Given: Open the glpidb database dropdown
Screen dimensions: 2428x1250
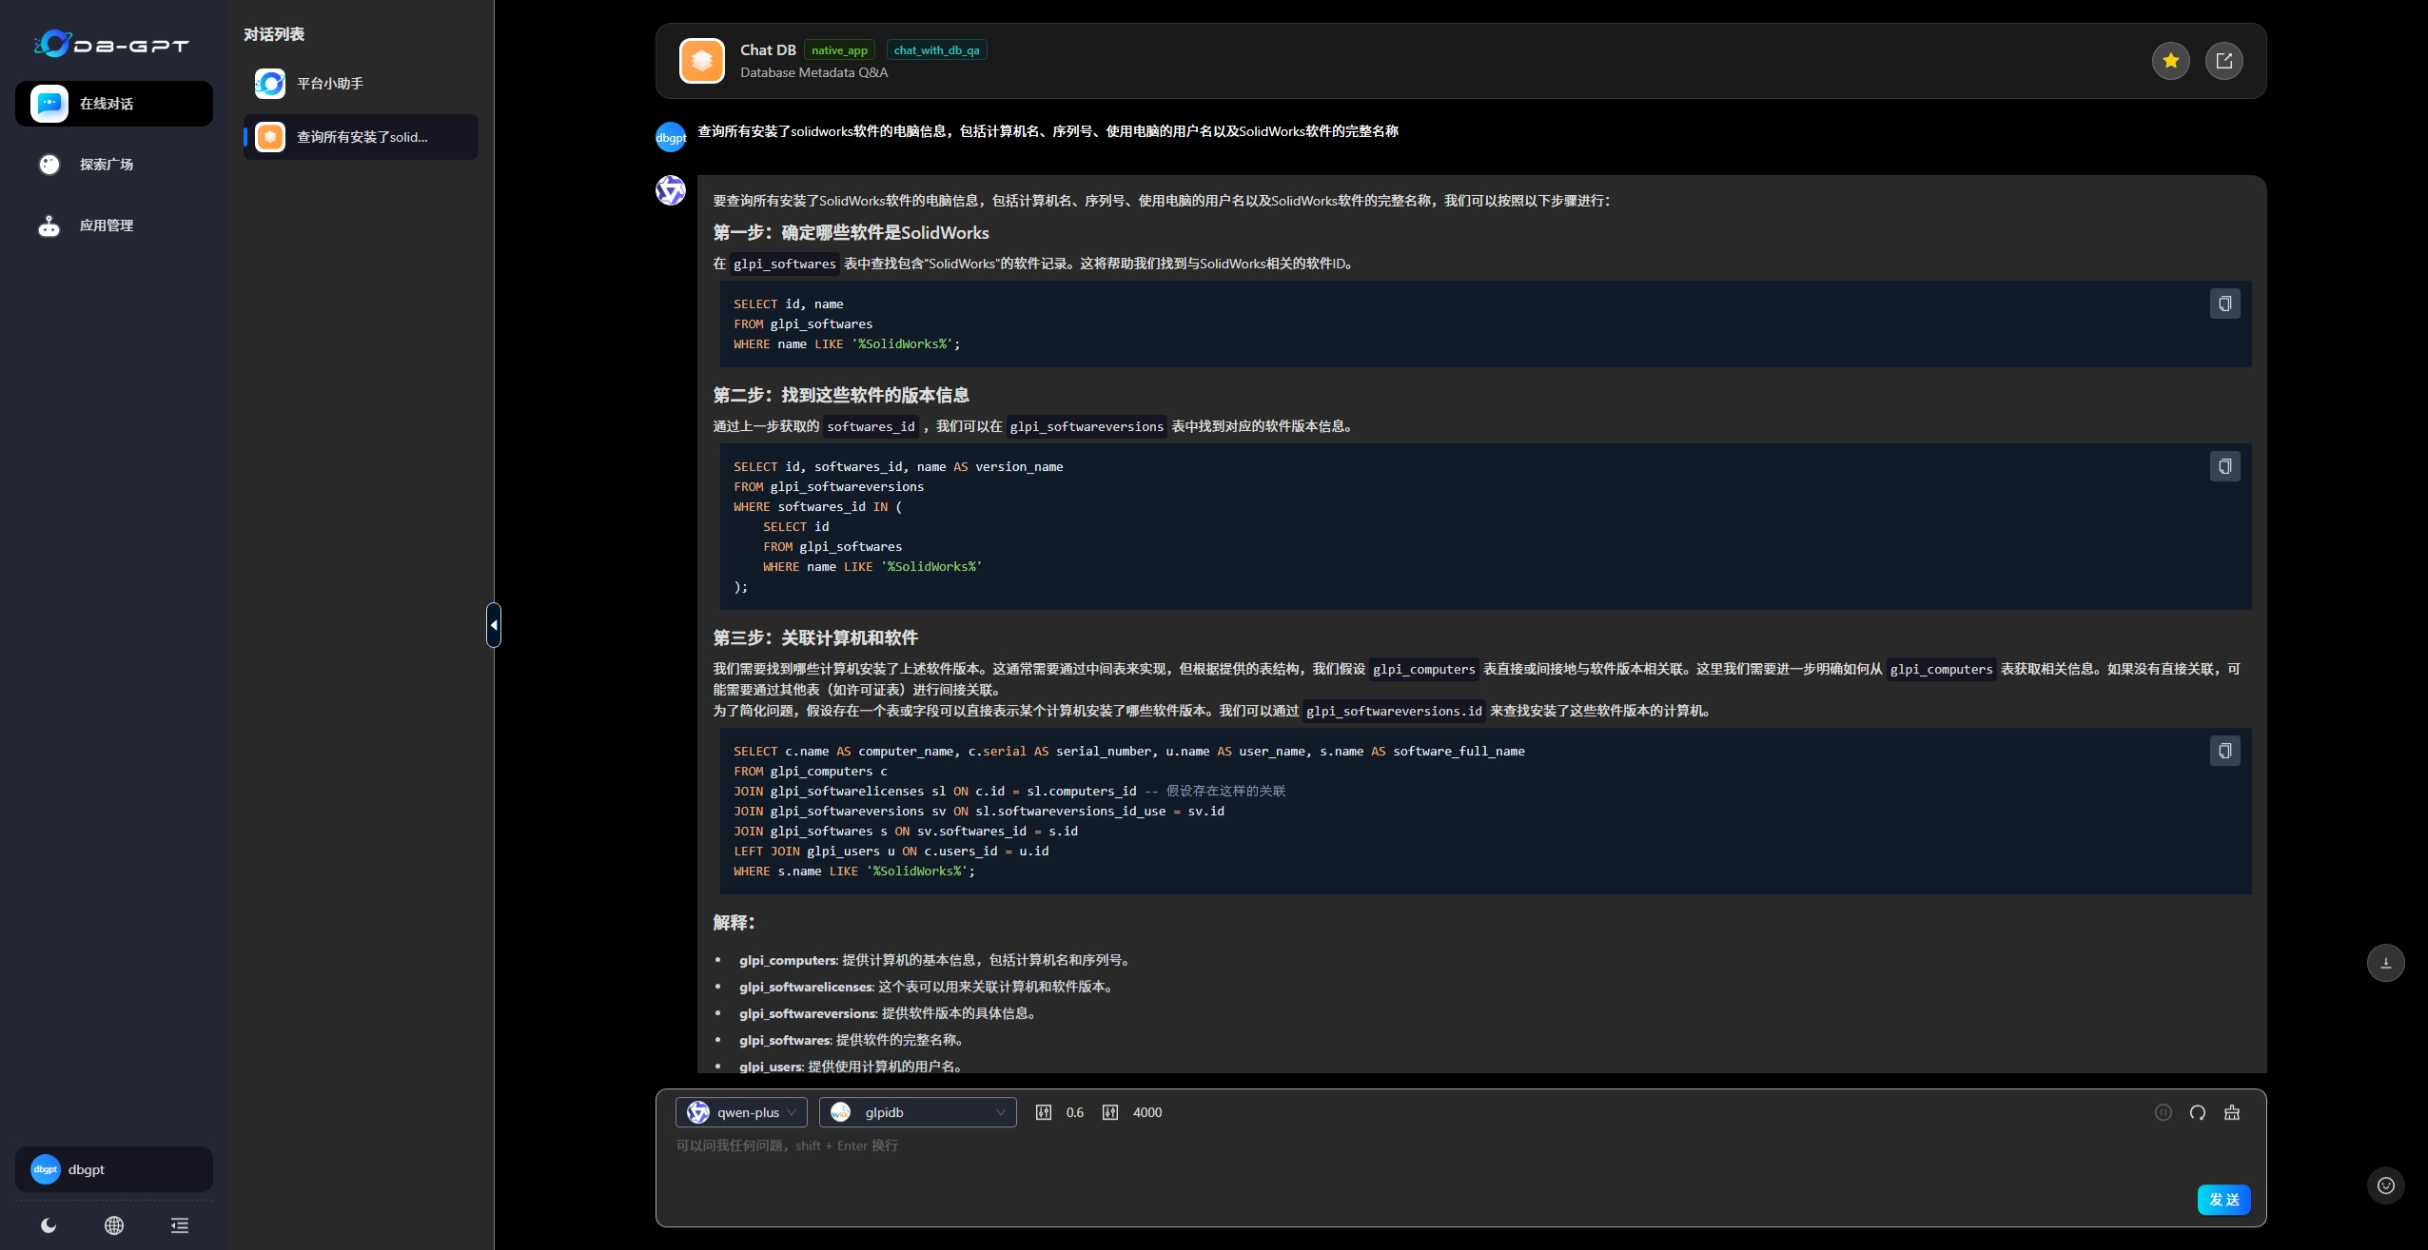Looking at the screenshot, I should pyautogui.click(x=918, y=1112).
